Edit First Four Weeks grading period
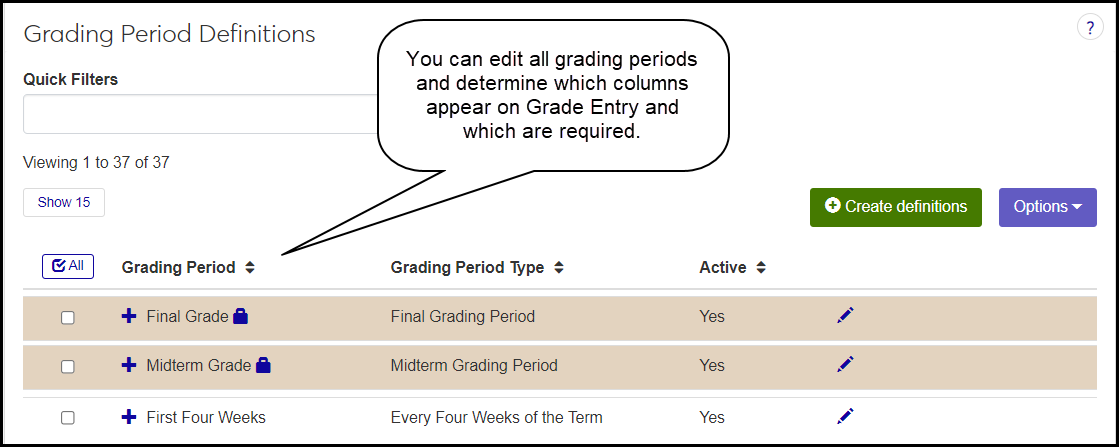 click(x=846, y=416)
